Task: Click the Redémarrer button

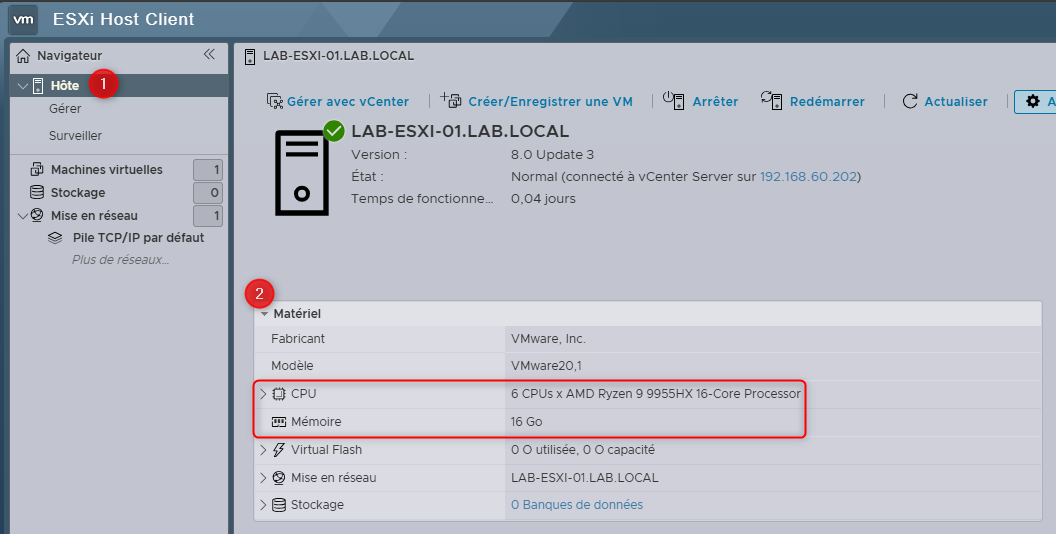Action: click(x=813, y=101)
